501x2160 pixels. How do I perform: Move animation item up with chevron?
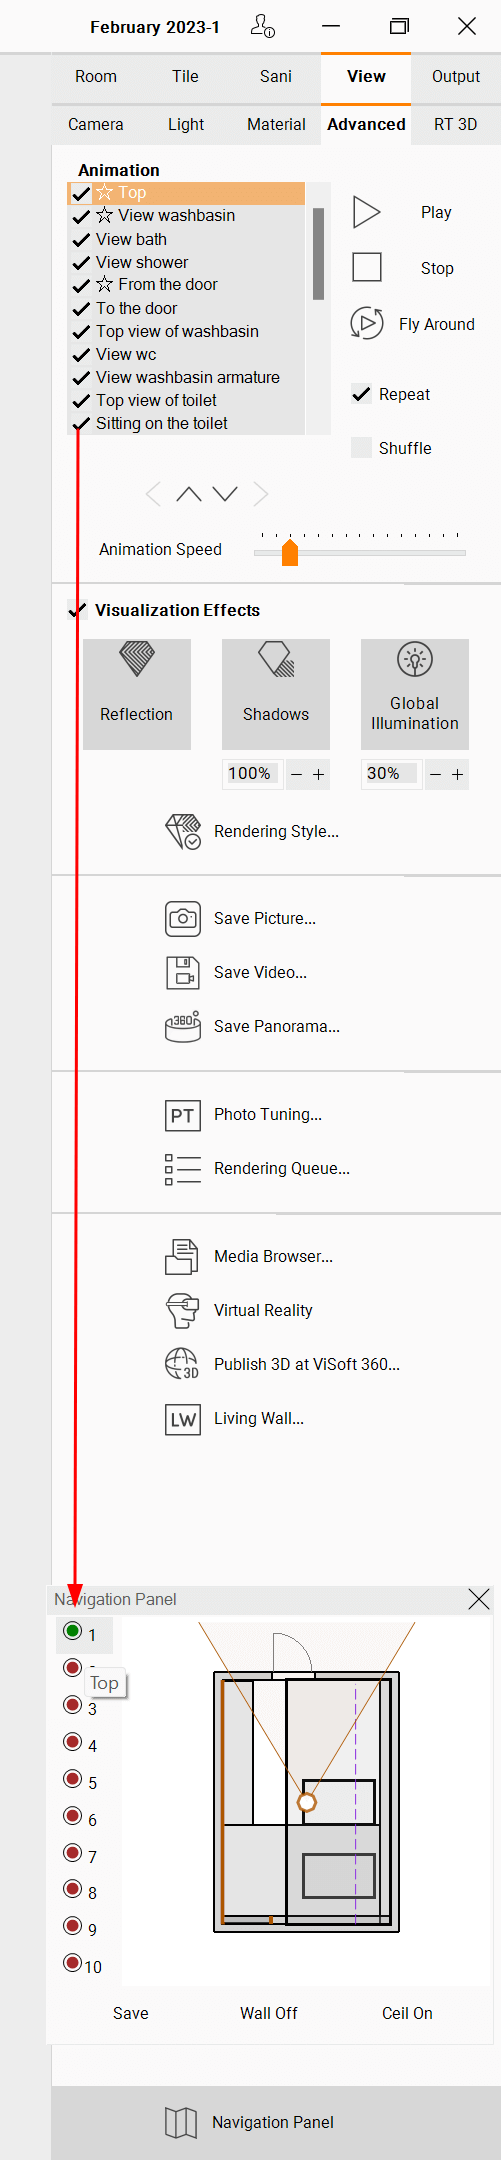pos(189,494)
